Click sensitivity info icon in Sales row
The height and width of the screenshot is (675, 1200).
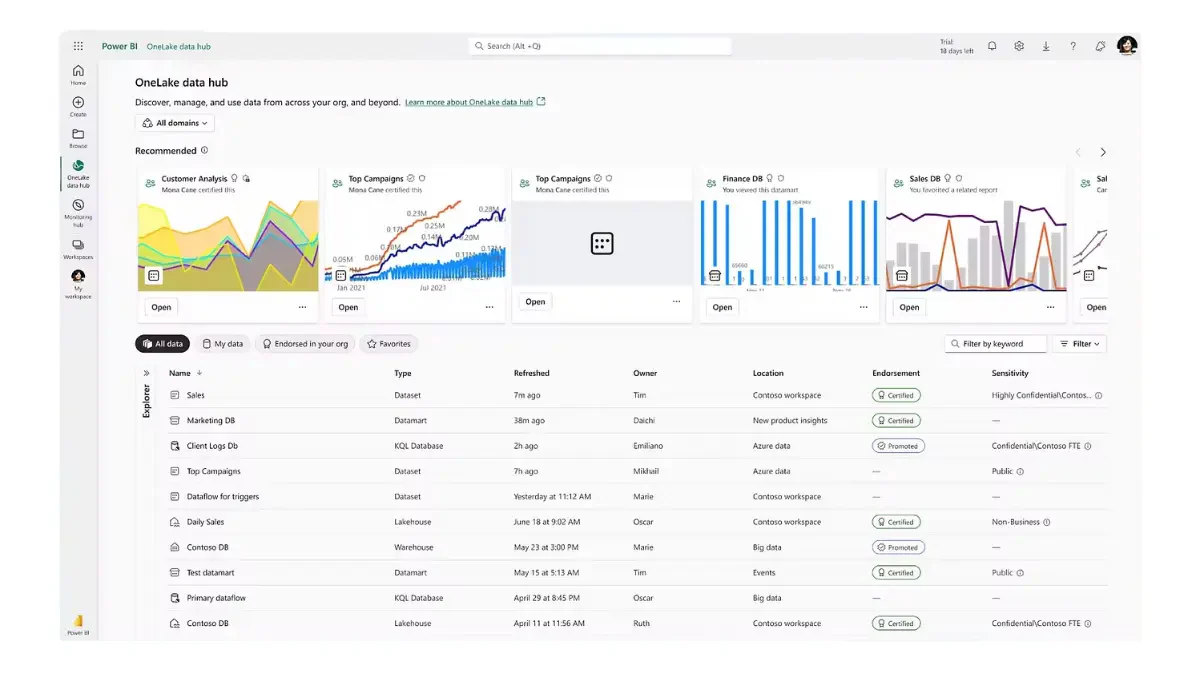tap(1098, 395)
